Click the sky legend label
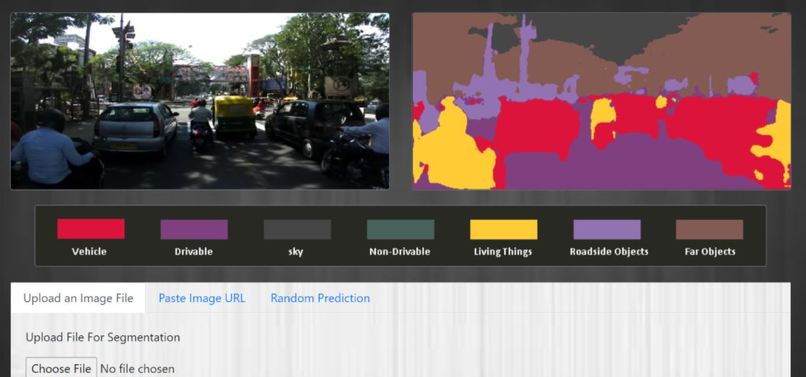Viewport: 806px width, 377px height. (x=296, y=252)
